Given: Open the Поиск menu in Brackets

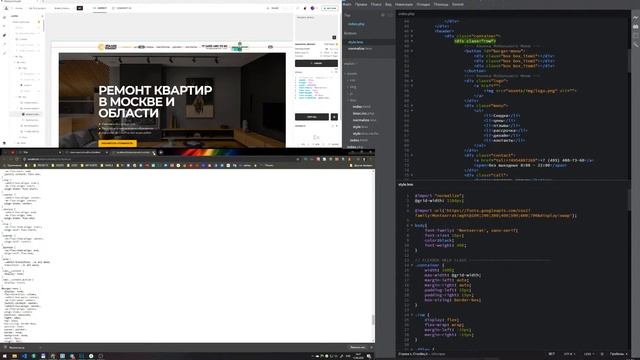Looking at the screenshot, I should 376,4.
